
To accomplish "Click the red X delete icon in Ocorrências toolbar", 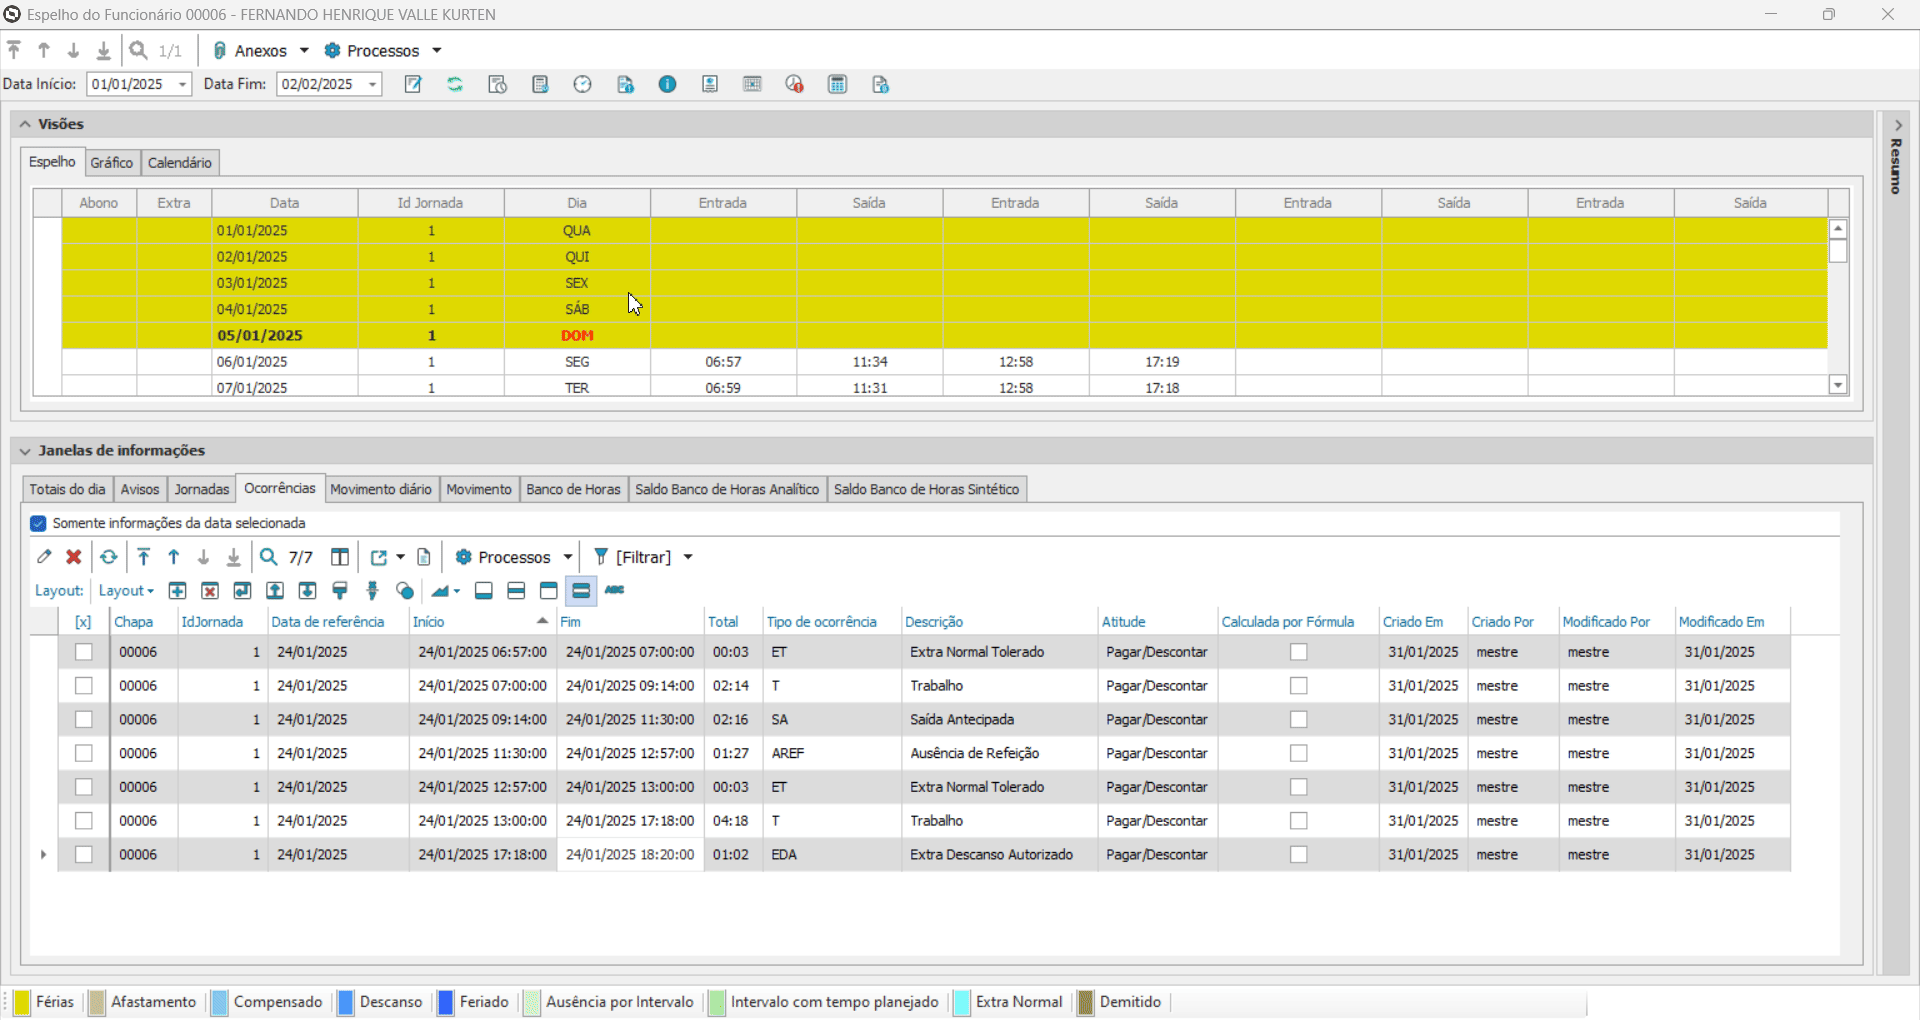I will point(74,557).
